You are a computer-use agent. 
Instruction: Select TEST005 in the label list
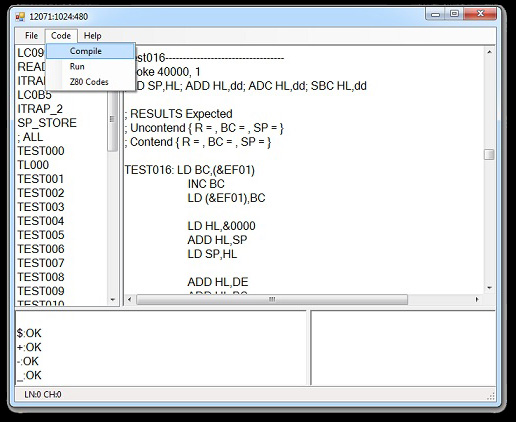pyautogui.click(x=41, y=235)
